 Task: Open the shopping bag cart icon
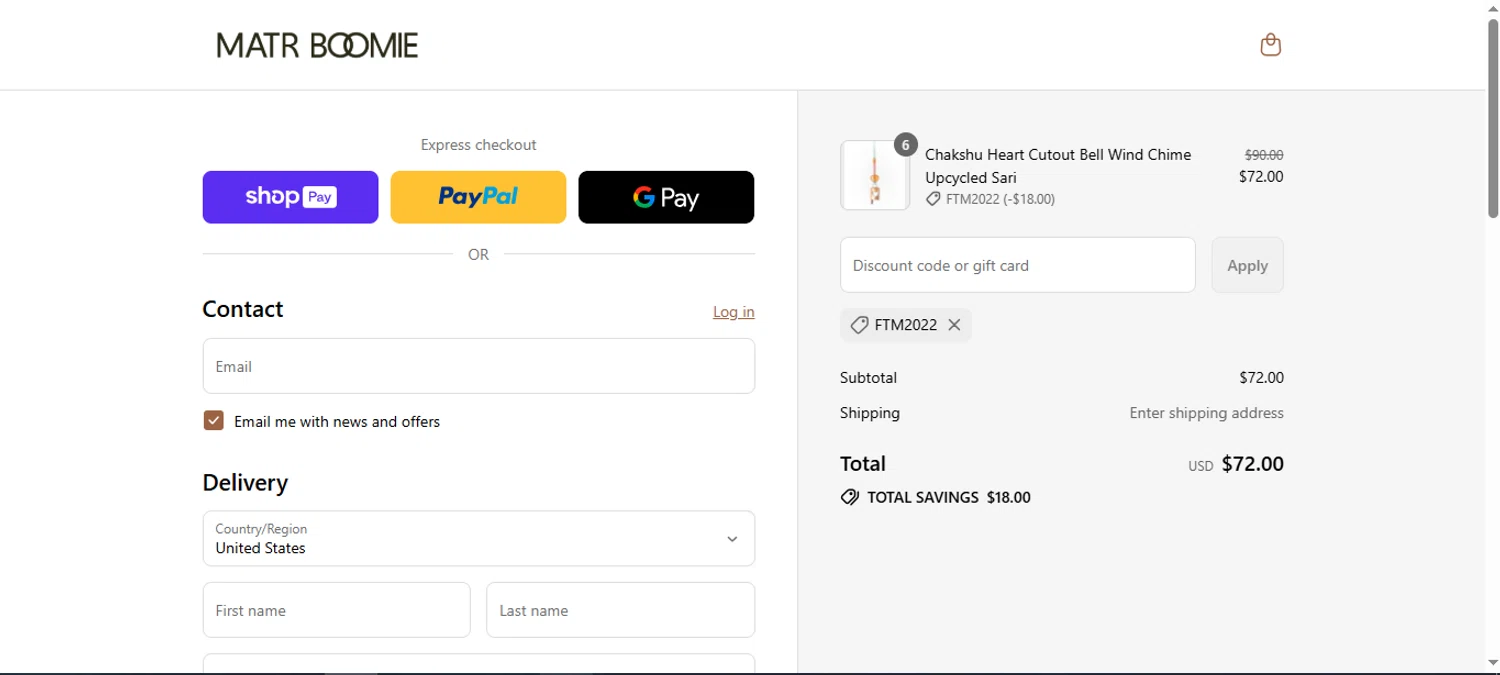pos(1270,45)
